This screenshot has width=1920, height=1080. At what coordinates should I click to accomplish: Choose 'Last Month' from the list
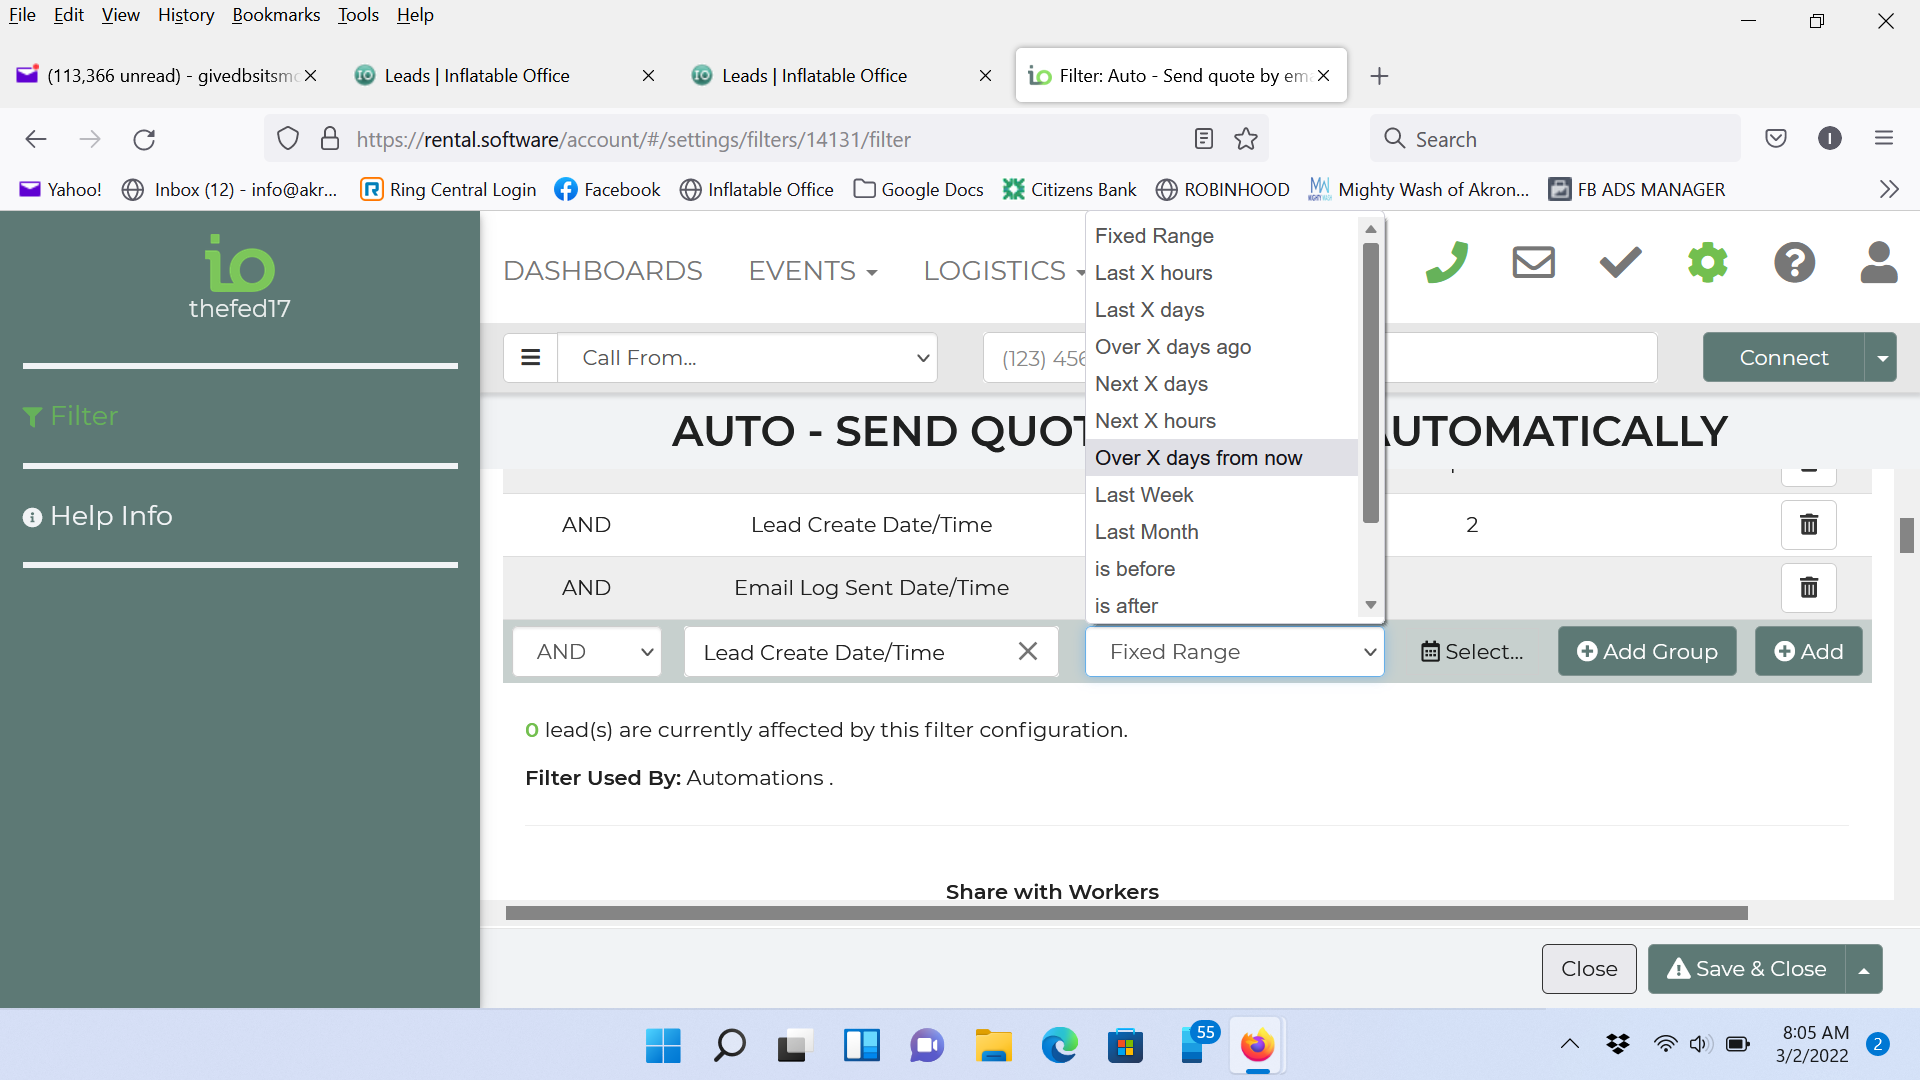pos(1146,532)
